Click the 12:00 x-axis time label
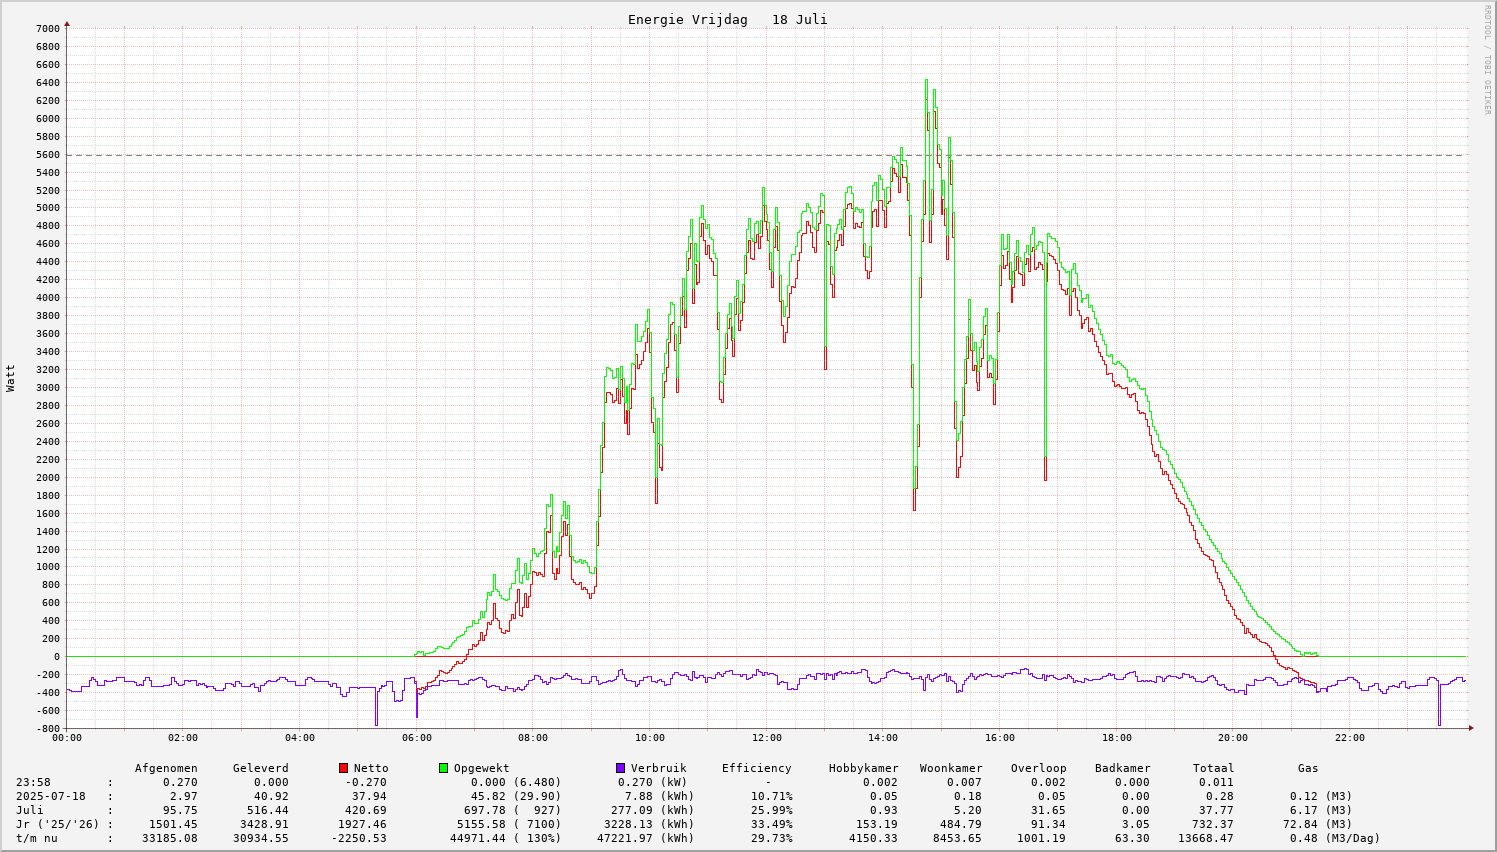 767,738
